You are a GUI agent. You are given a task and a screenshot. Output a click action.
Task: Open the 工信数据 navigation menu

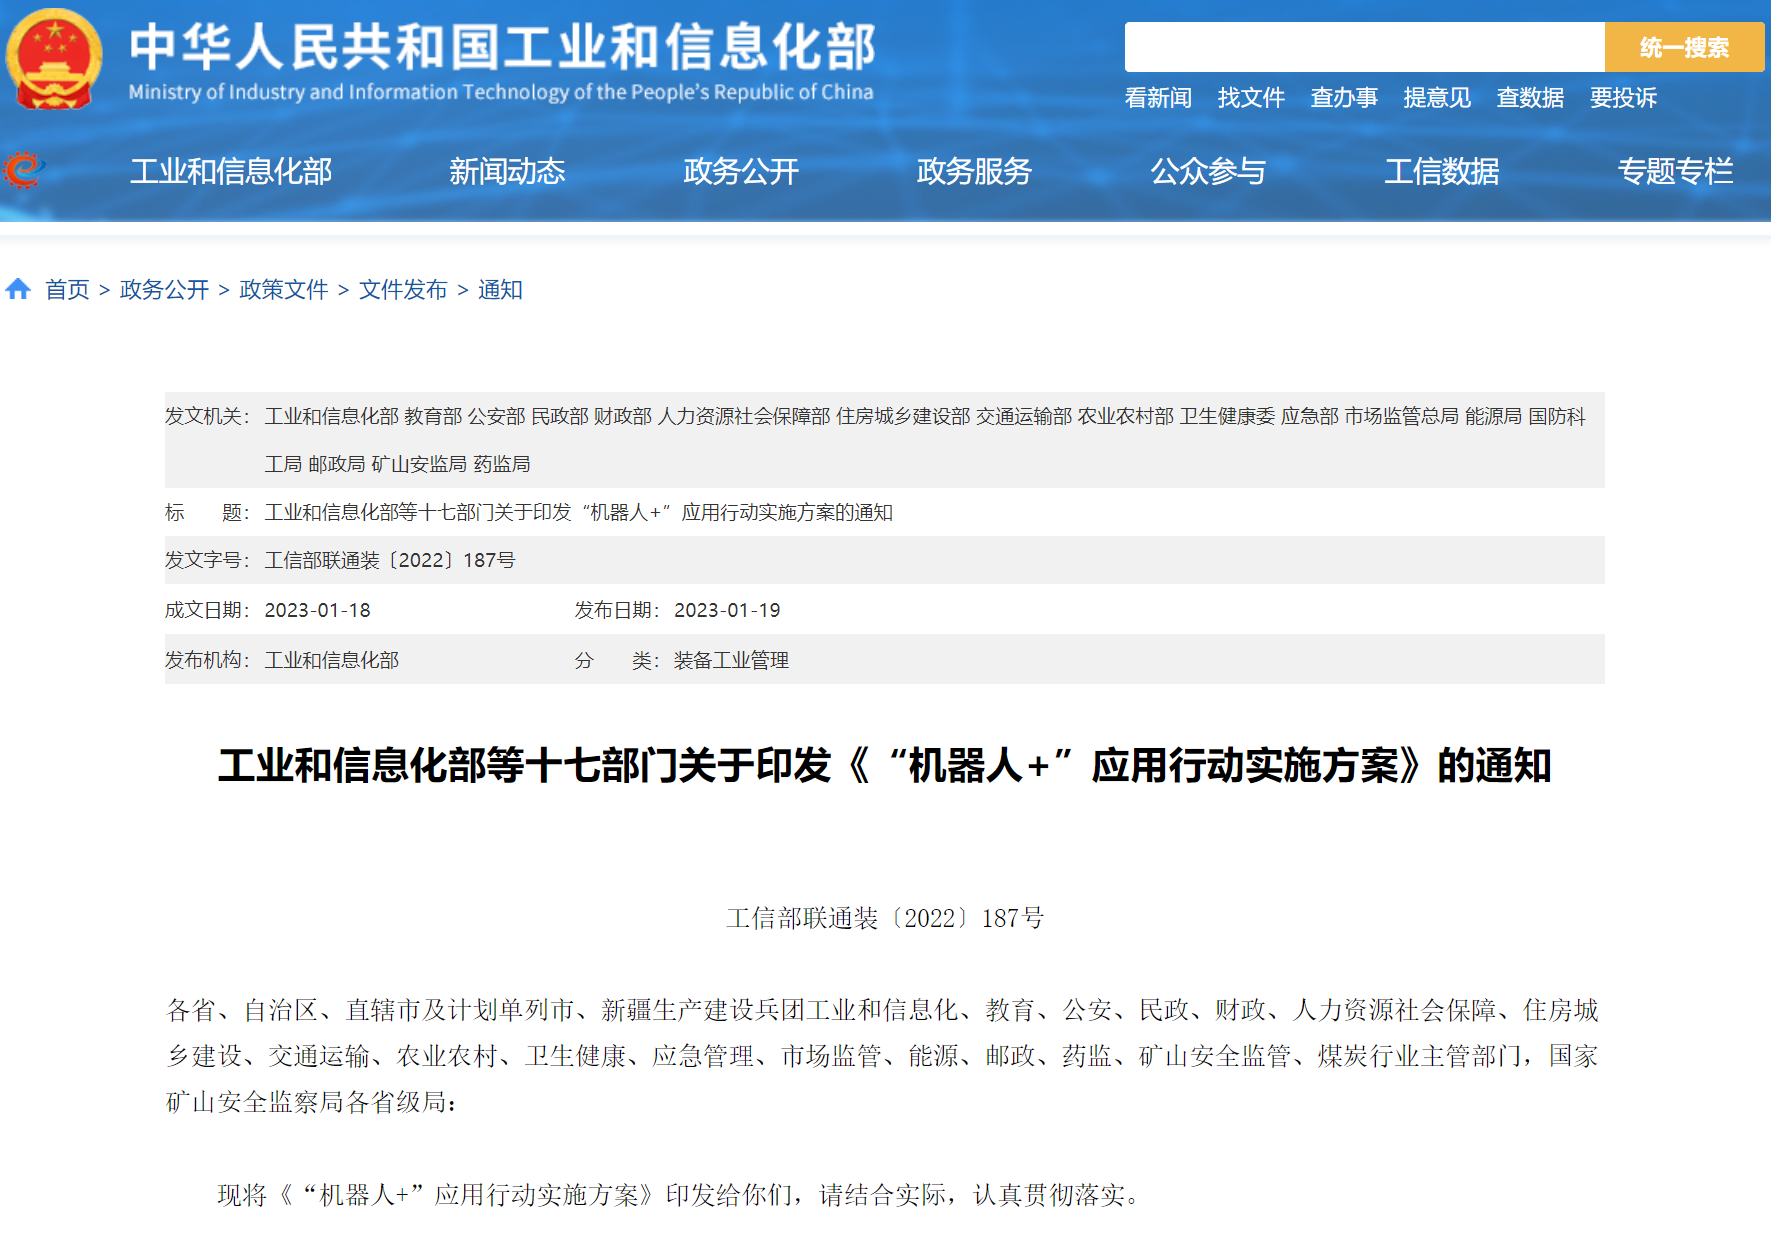click(x=1441, y=171)
